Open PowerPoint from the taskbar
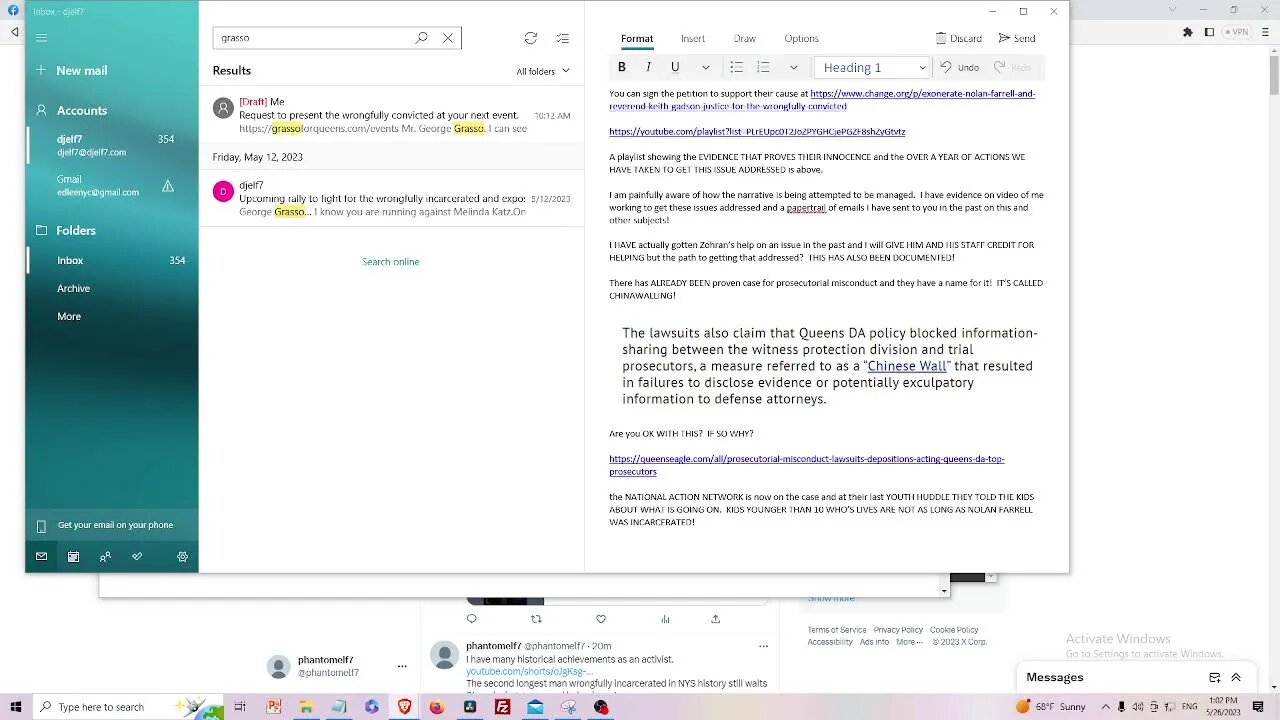This screenshot has width=1280, height=720. pyautogui.click(x=274, y=707)
